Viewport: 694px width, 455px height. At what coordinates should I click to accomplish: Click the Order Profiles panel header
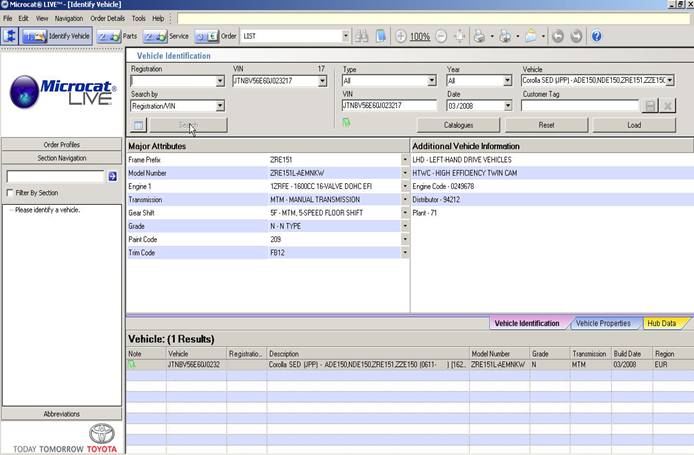pos(62,145)
